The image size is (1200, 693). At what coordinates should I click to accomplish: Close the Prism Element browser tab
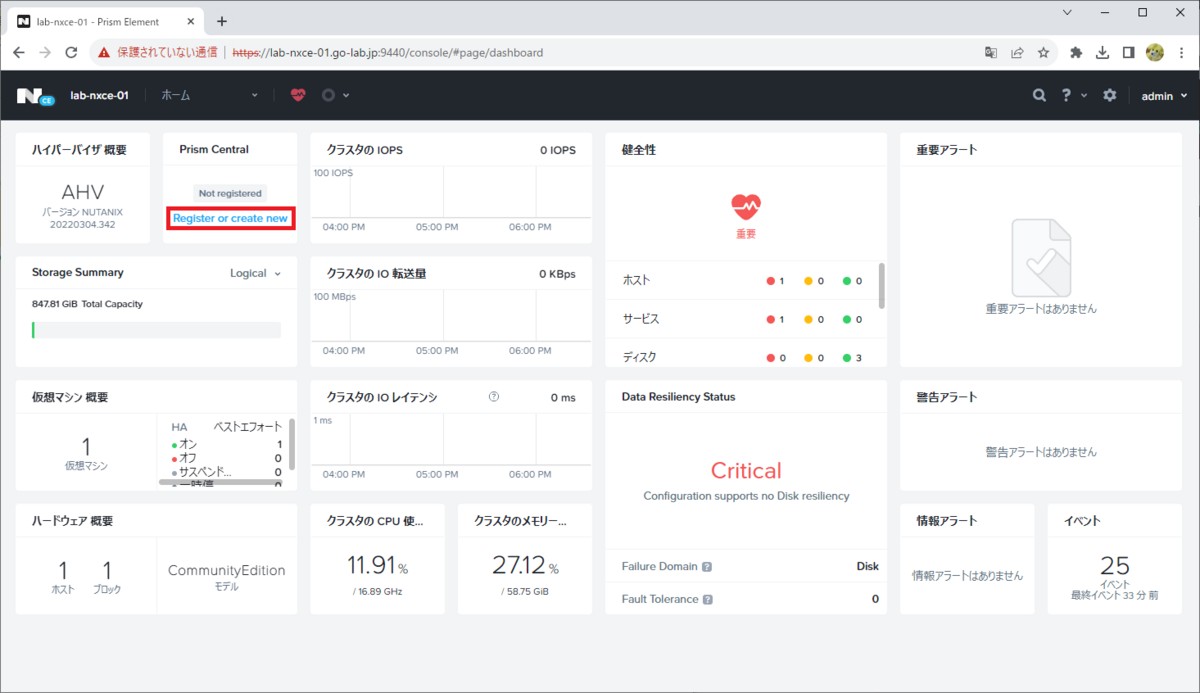[188, 21]
